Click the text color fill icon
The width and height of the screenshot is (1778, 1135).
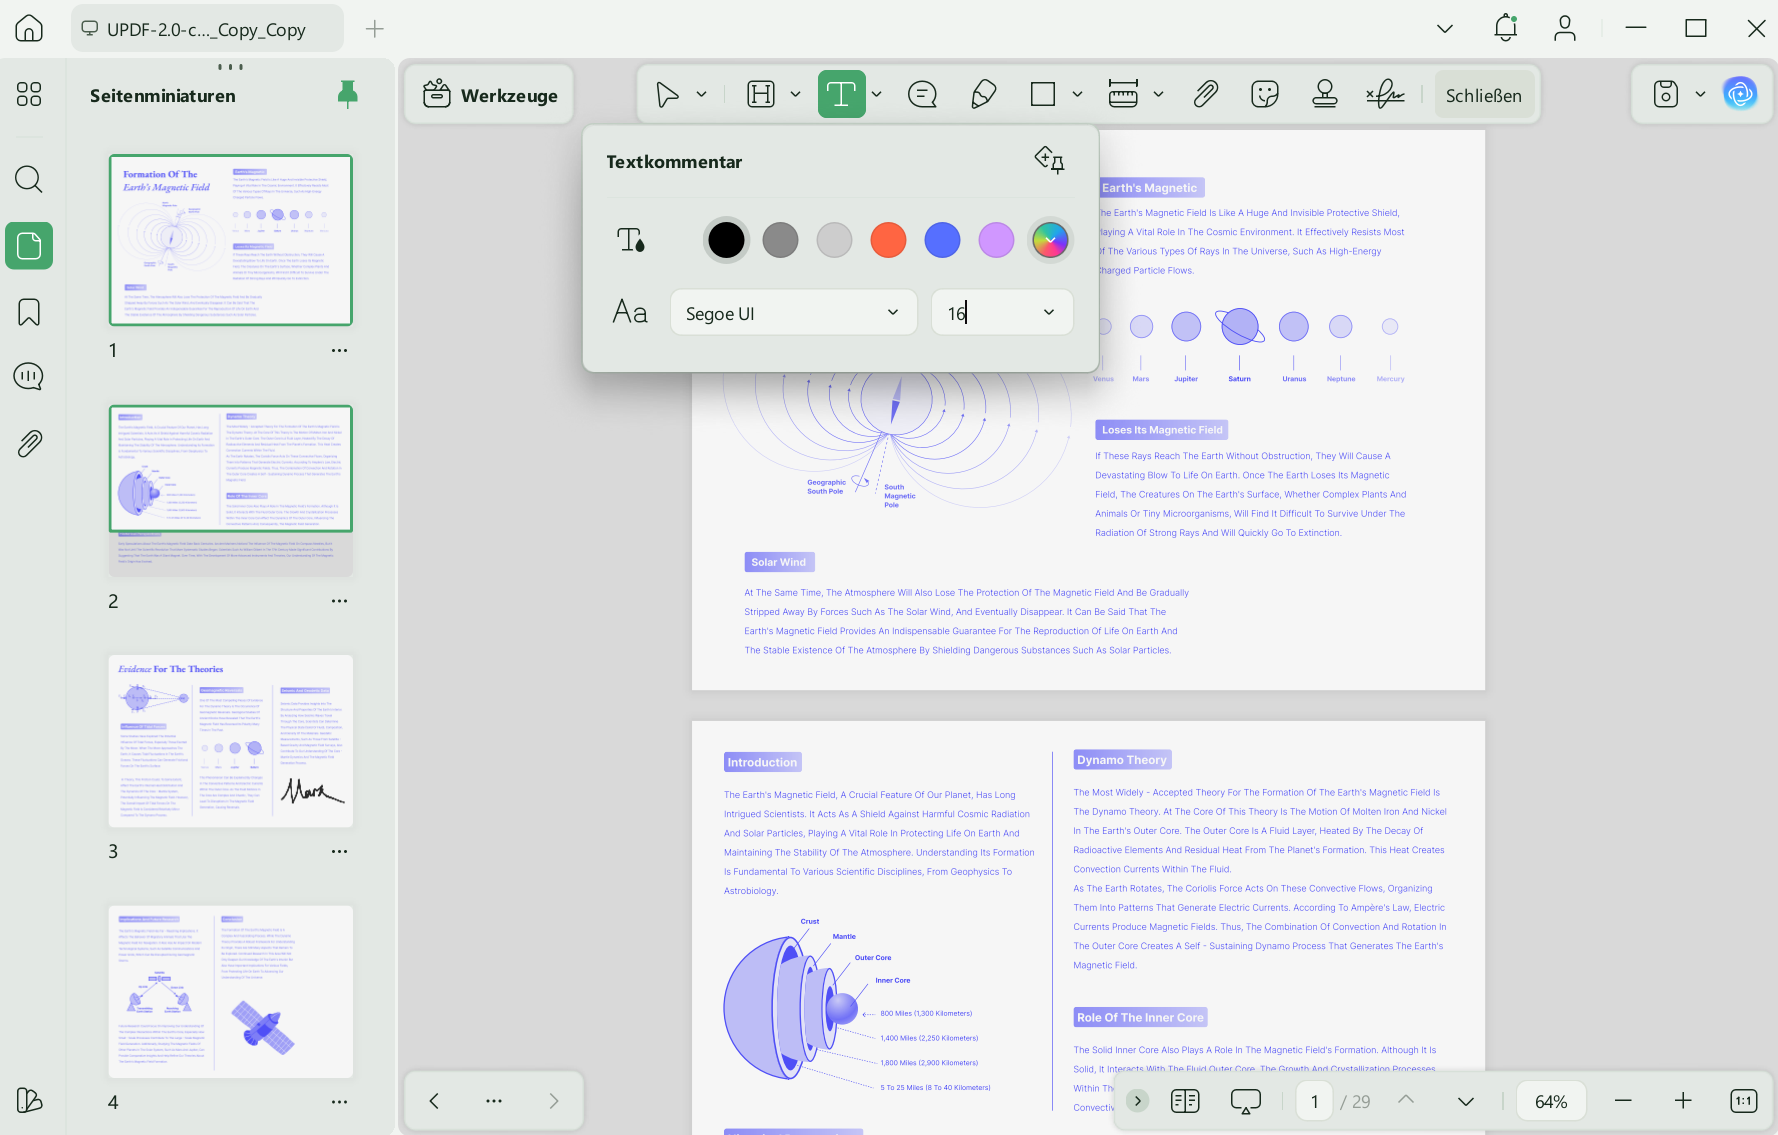tap(631, 240)
